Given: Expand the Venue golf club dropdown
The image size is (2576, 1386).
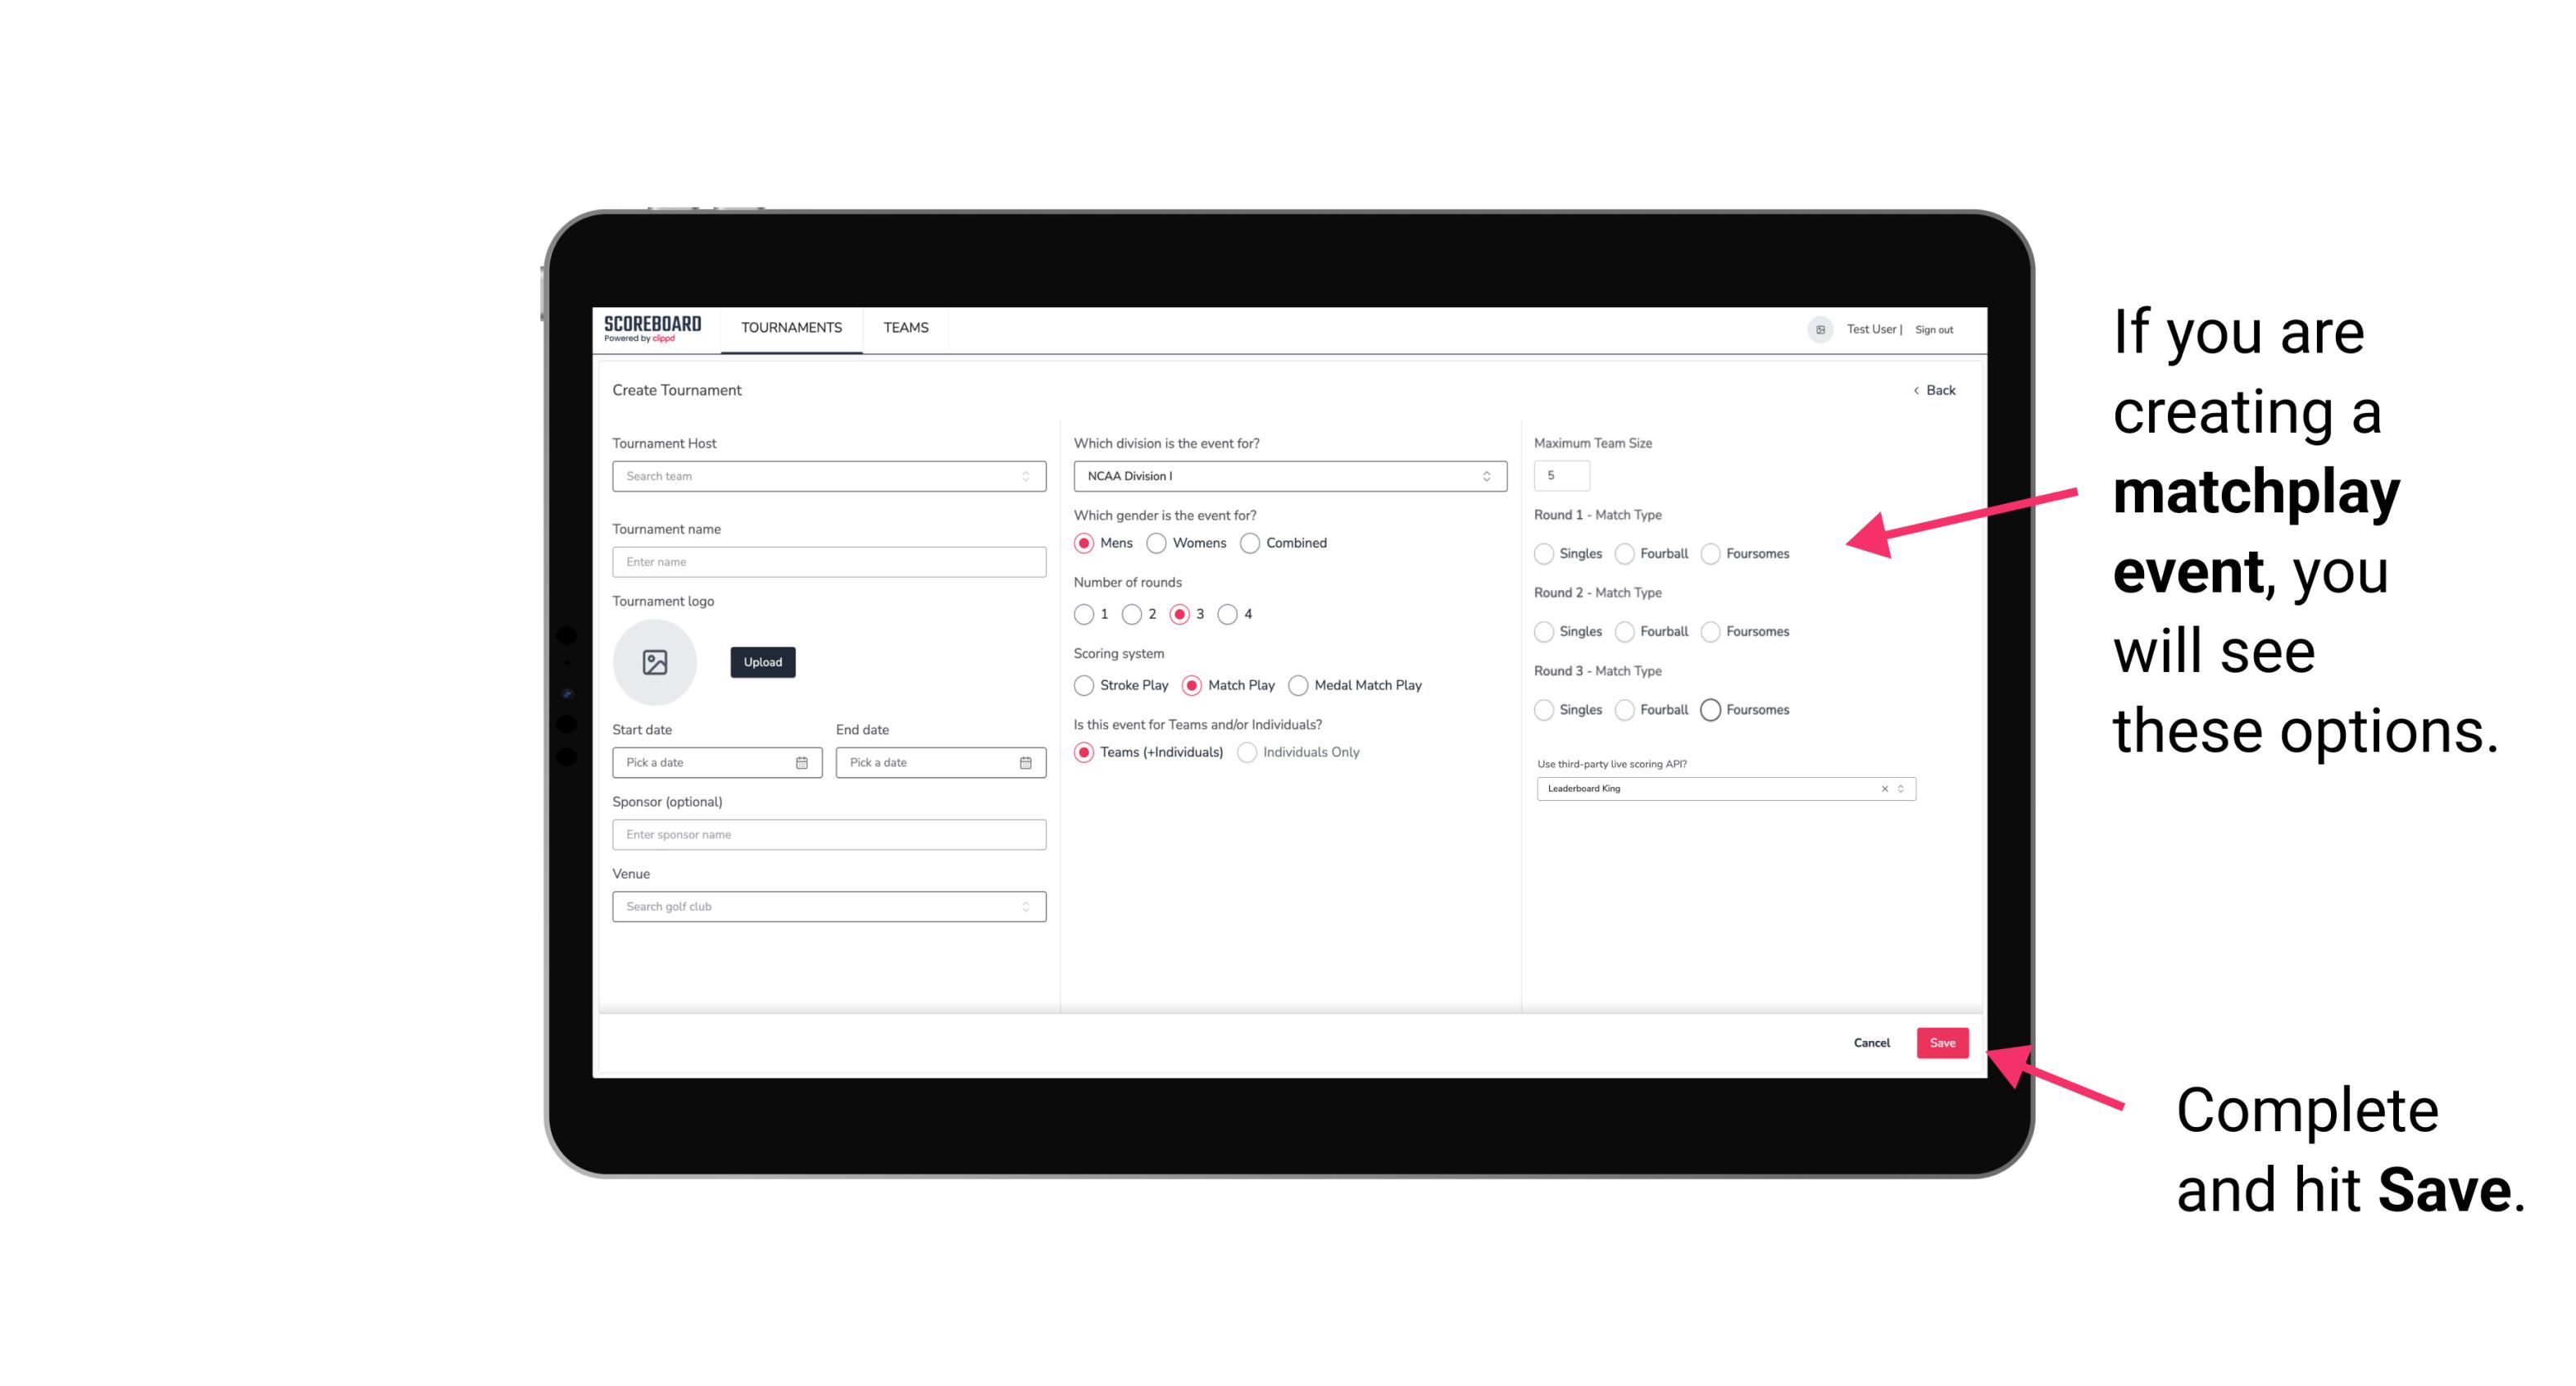Looking at the screenshot, I should [1024, 907].
